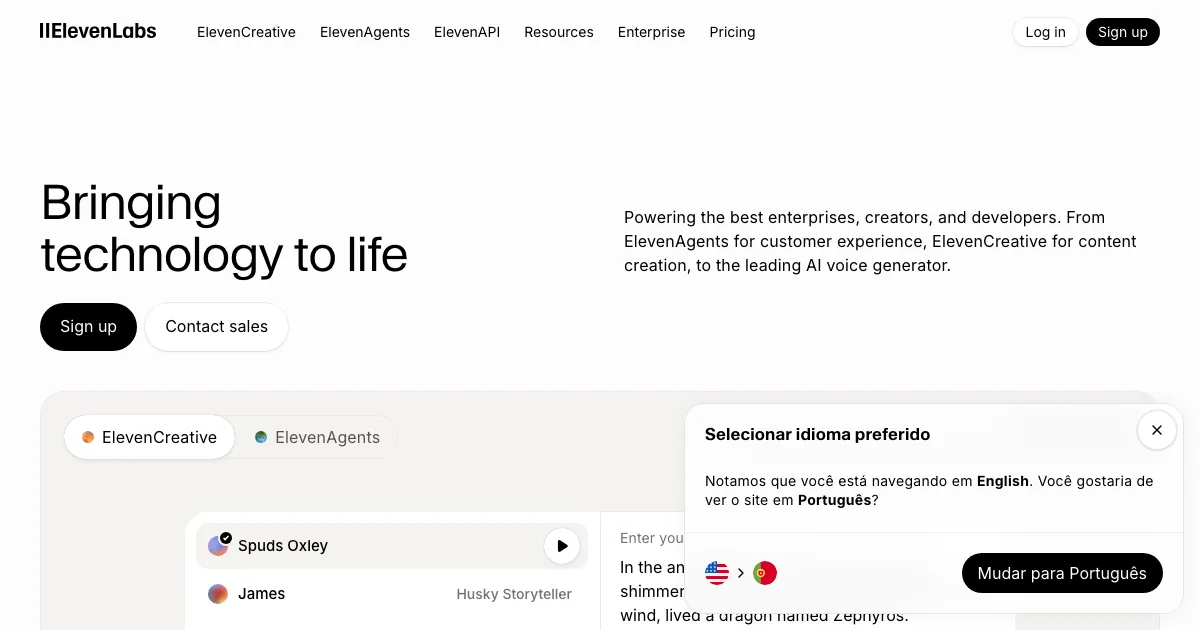The image size is (1200, 630).
Task: Go to the Pricing page
Action: (x=733, y=32)
